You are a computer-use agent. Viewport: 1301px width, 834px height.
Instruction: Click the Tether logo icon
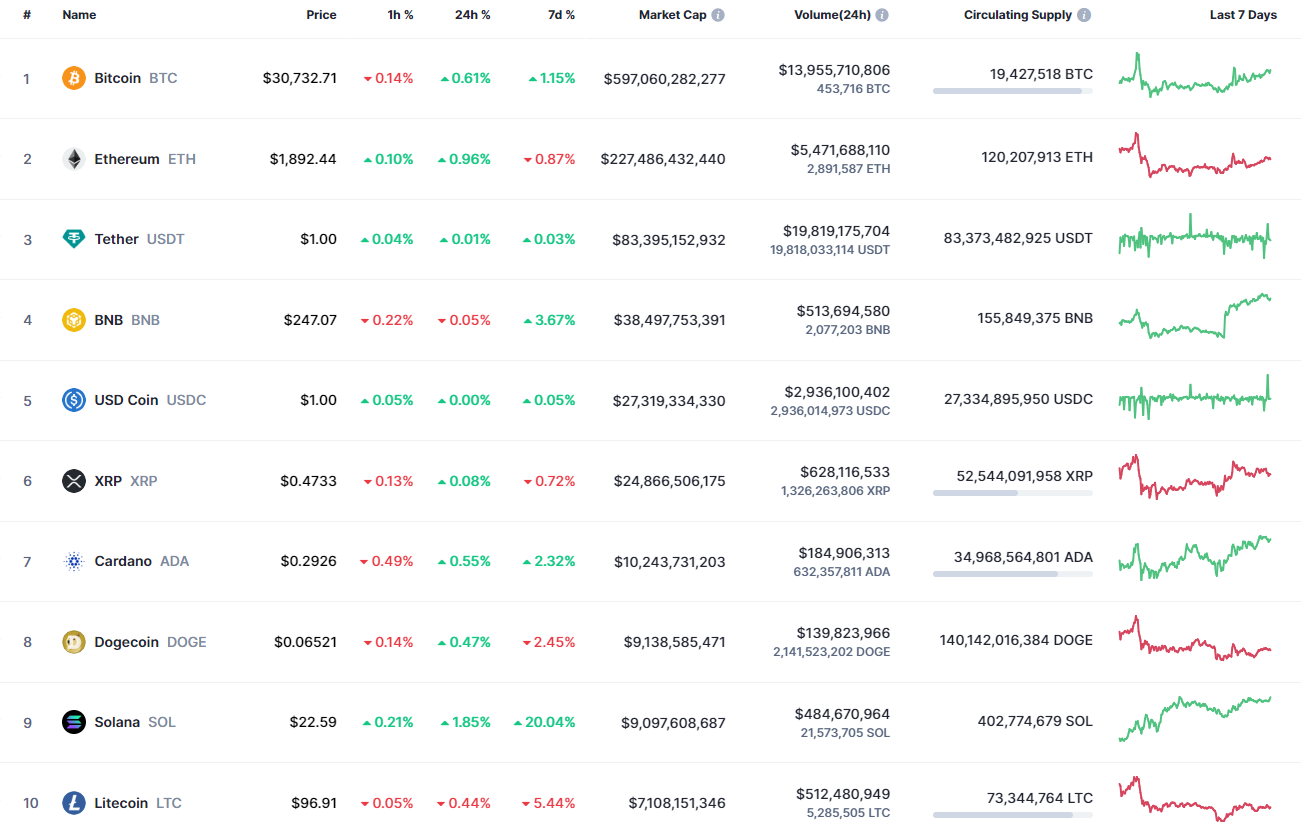pos(74,239)
